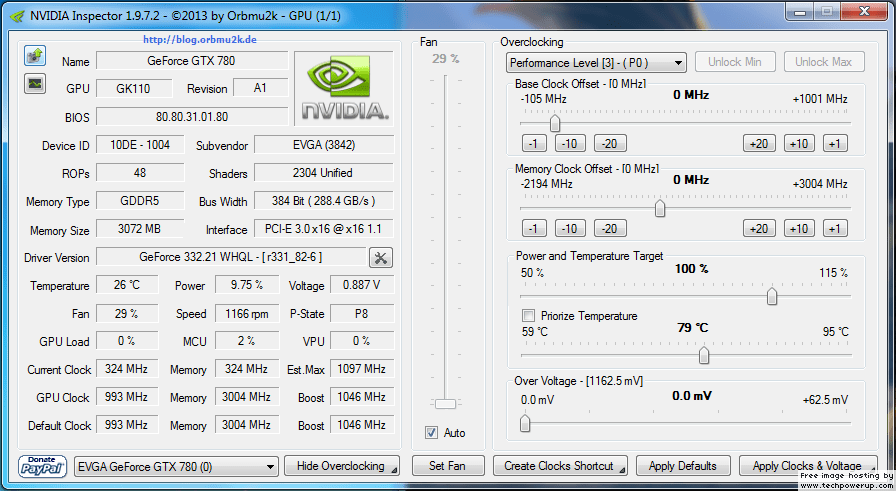896x491 pixels.
Task: Toggle the Auto fan checkbox
Action: pos(431,433)
